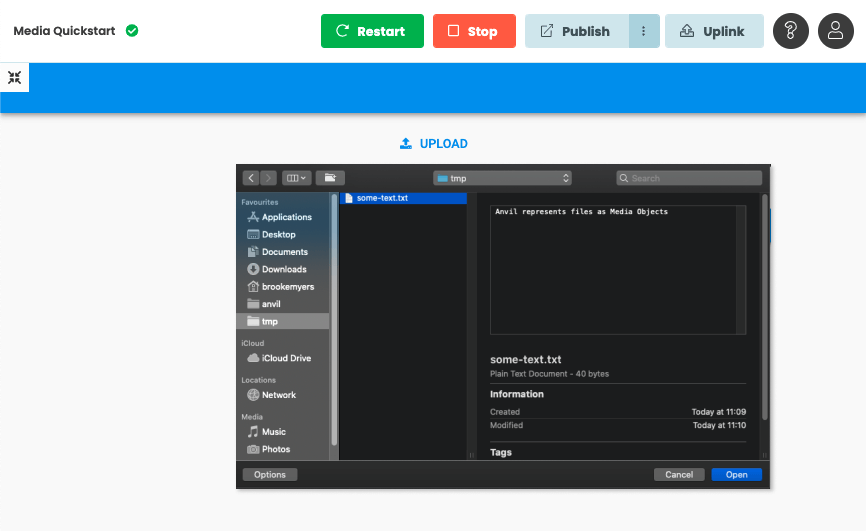Click the sidebar scrollbar
The image size is (866, 531).
(334, 319)
